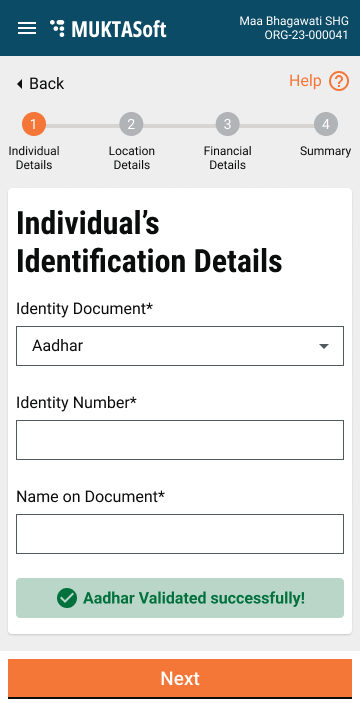Viewport: 360px width, 707px height.
Task: Open the Help link text
Action: pos(305,81)
